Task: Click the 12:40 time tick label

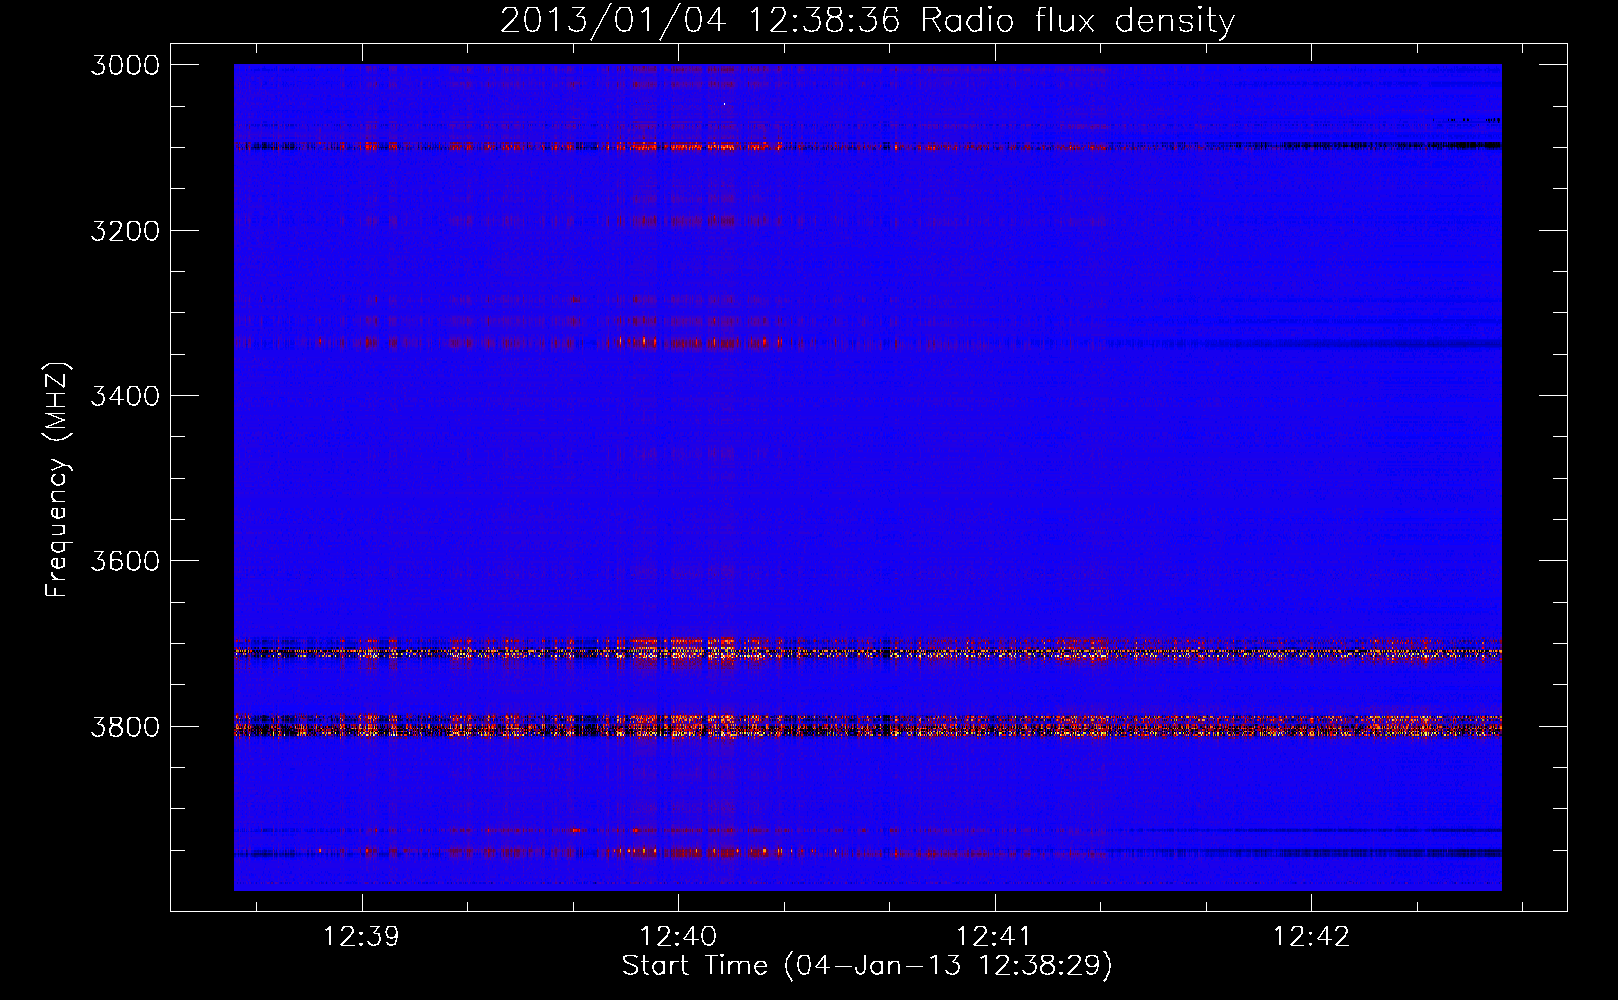Action: point(678,936)
